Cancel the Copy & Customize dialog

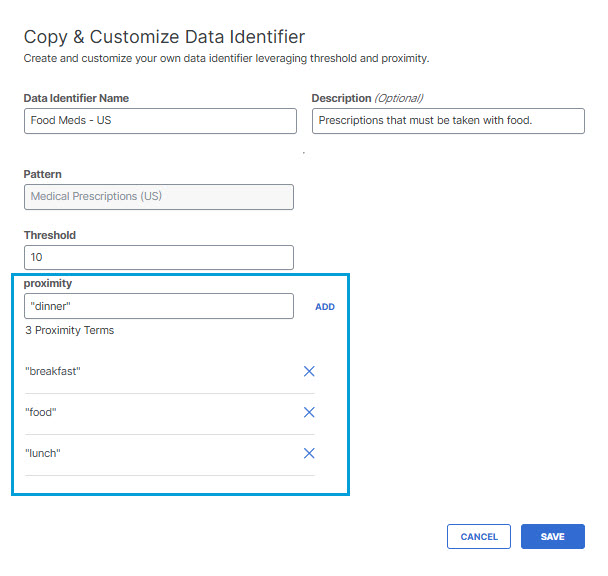pos(478,536)
